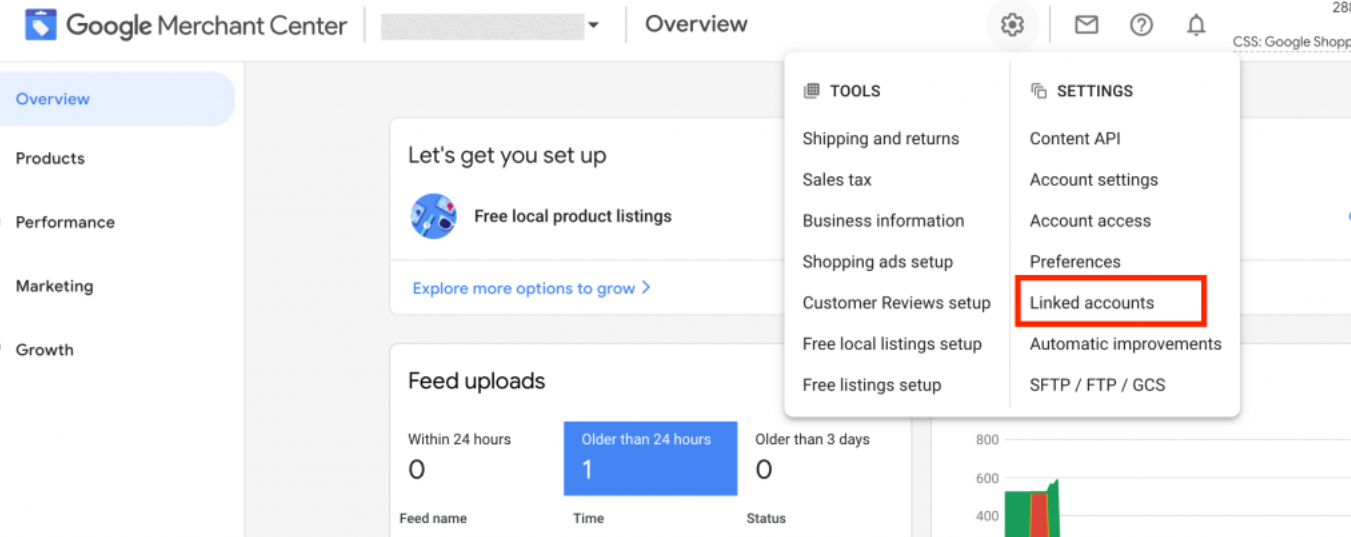The image size is (1351, 537).
Task: Open Linked accounts in Settings
Action: pos(1092,303)
